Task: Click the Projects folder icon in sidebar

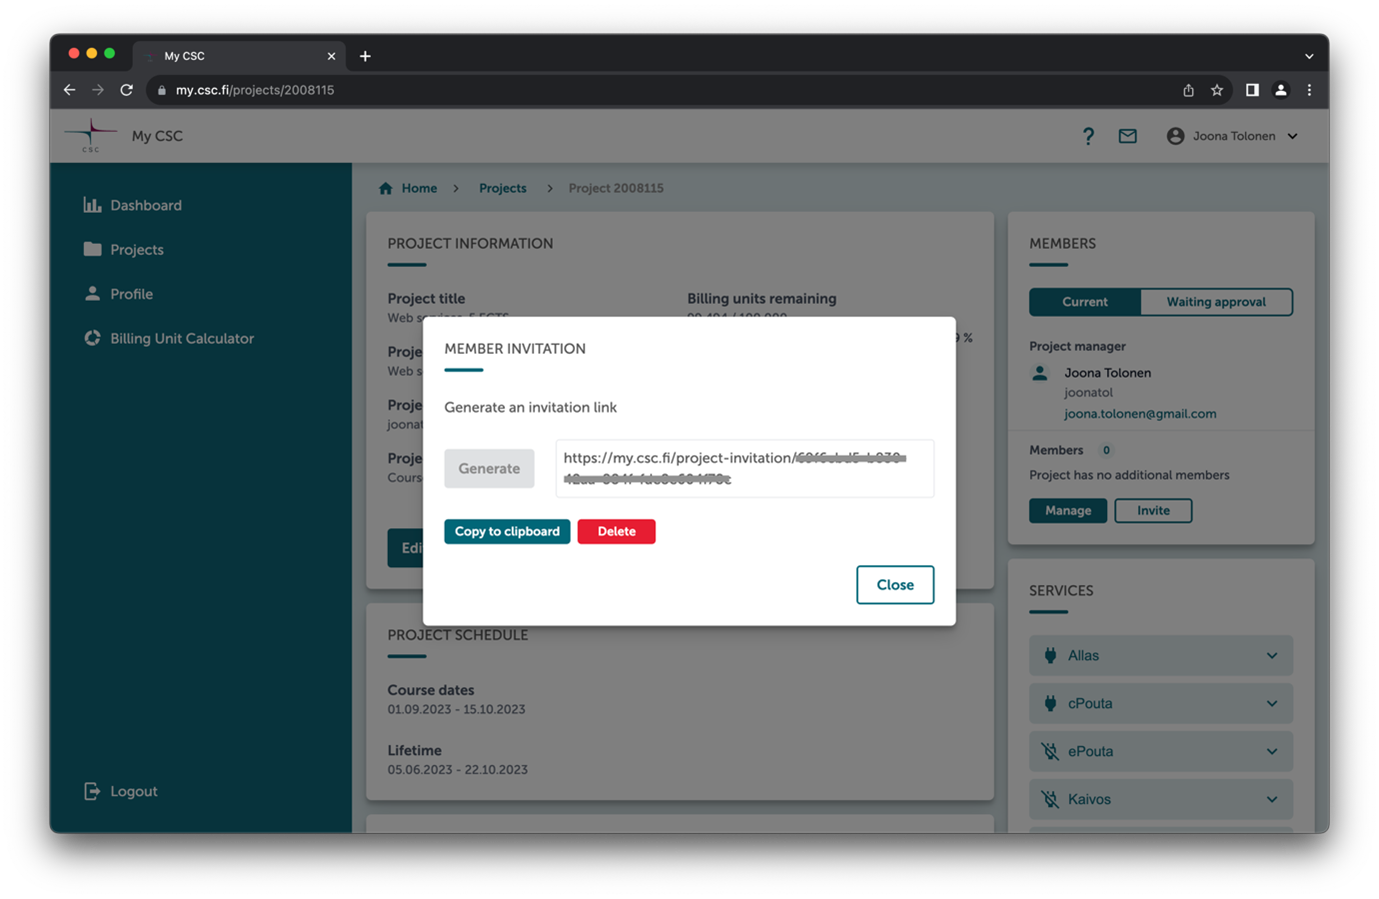Action: (x=92, y=249)
